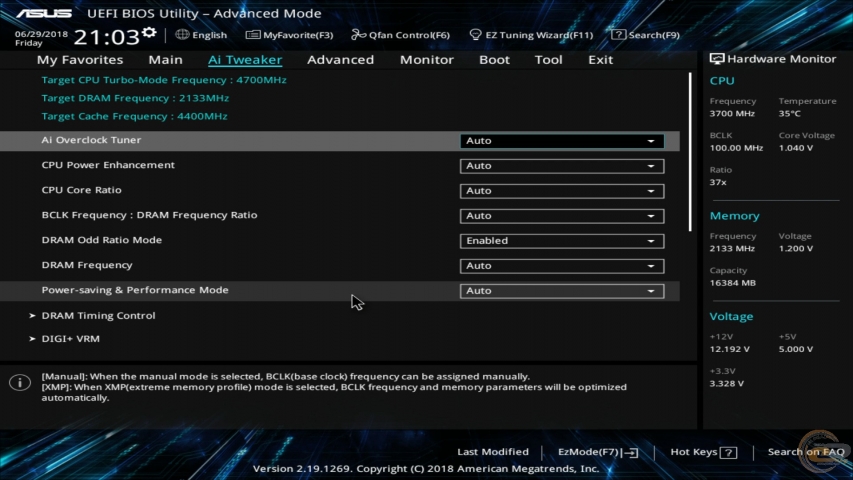Image resolution: width=853 pixels, height=480 pixels.
Task: Open the CPU Power Enhancement dropdown
Action: [561, 166]
